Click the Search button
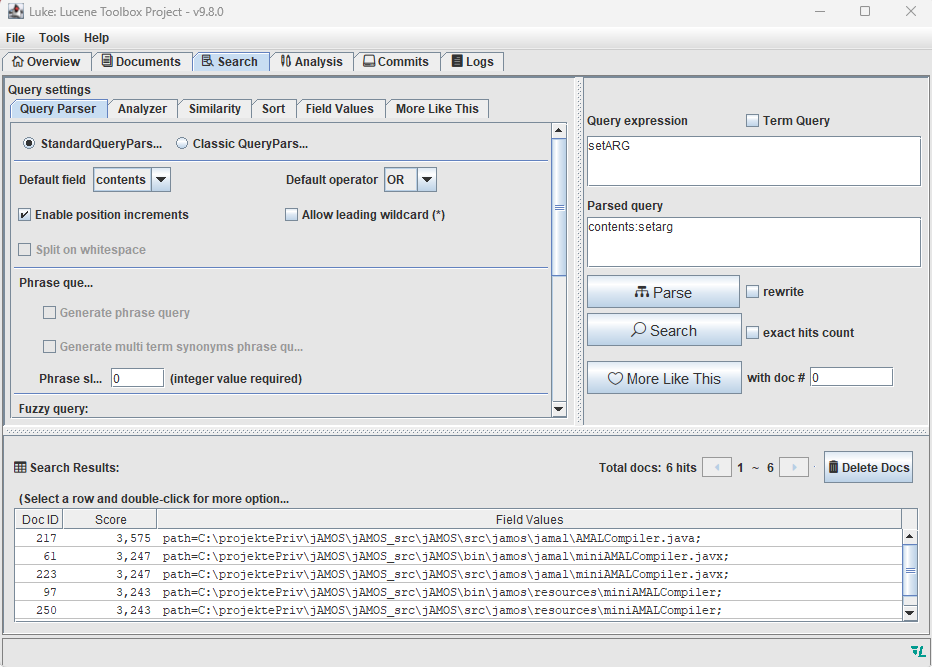This screenshot has width=932, height=667. (x=663, y=330)
